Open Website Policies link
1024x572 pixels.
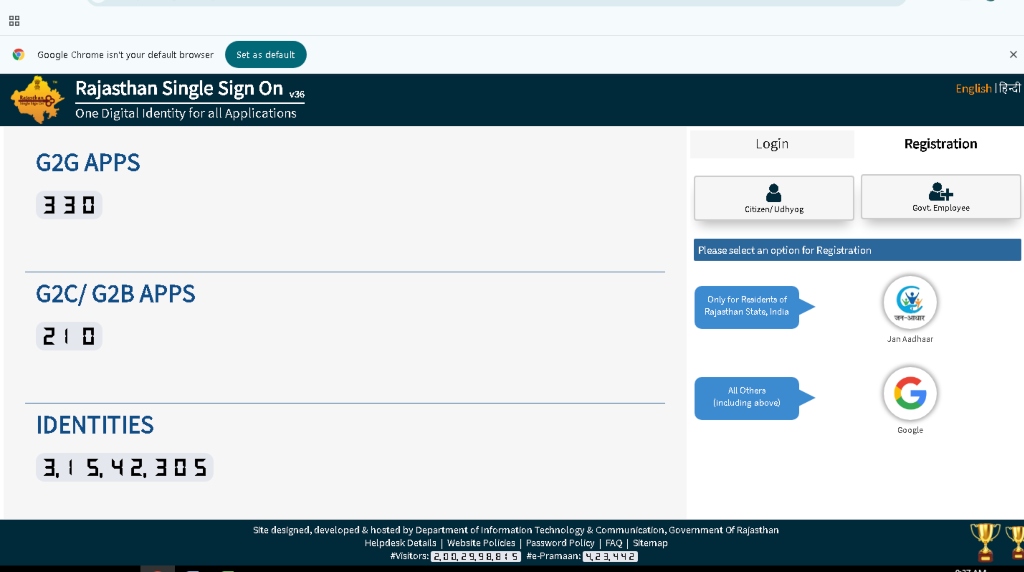(481, 543)
